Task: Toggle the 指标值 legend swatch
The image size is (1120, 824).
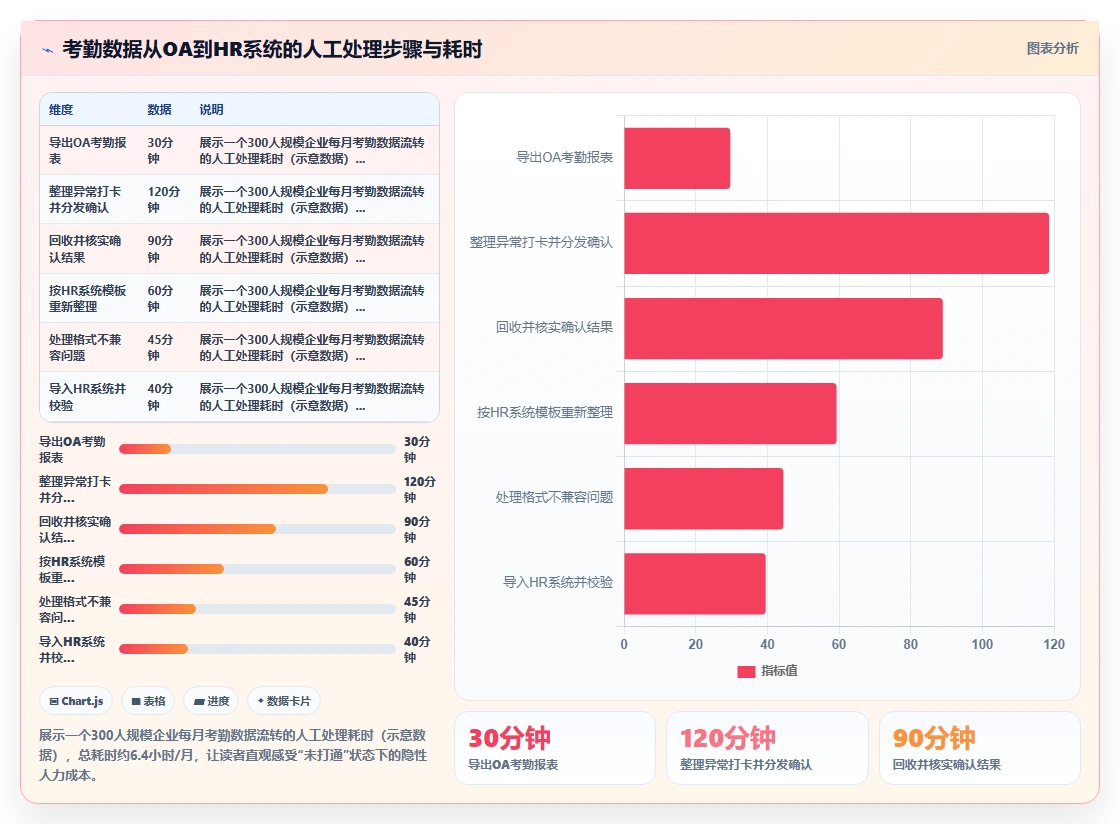Action: coord(746,671)
